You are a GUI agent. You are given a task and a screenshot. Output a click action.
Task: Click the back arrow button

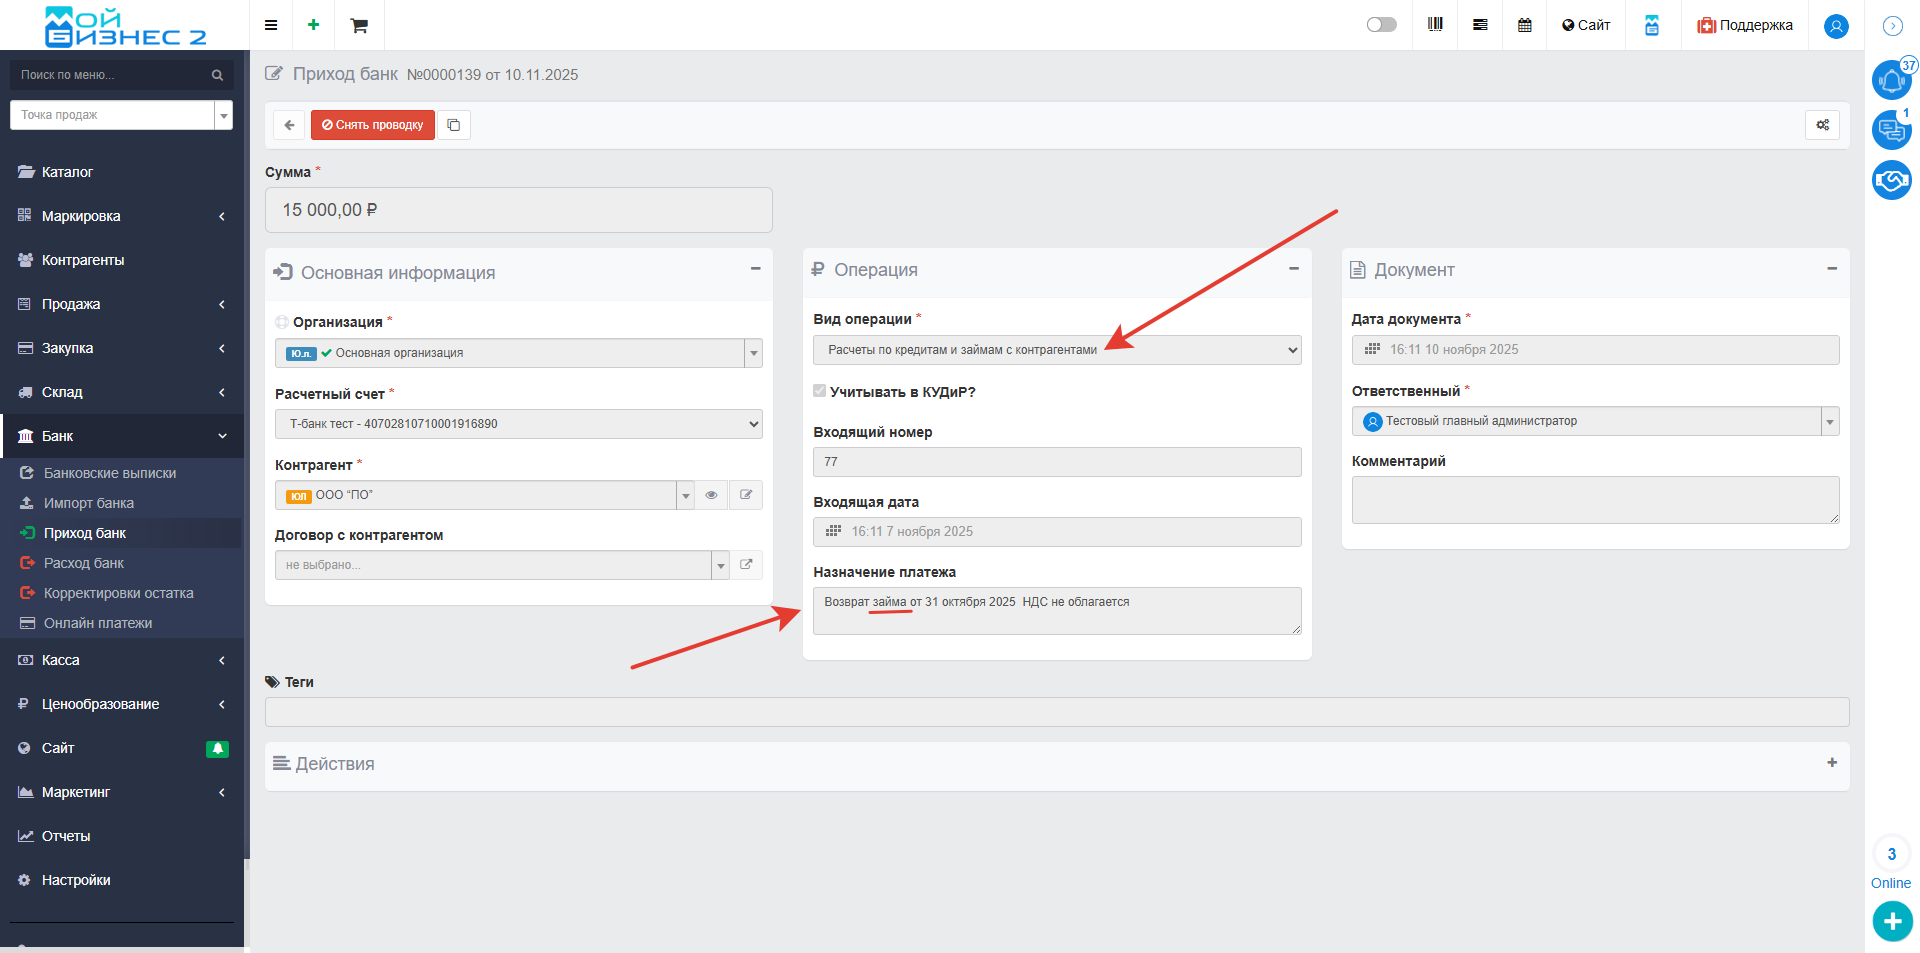click(x=289, y=125)
